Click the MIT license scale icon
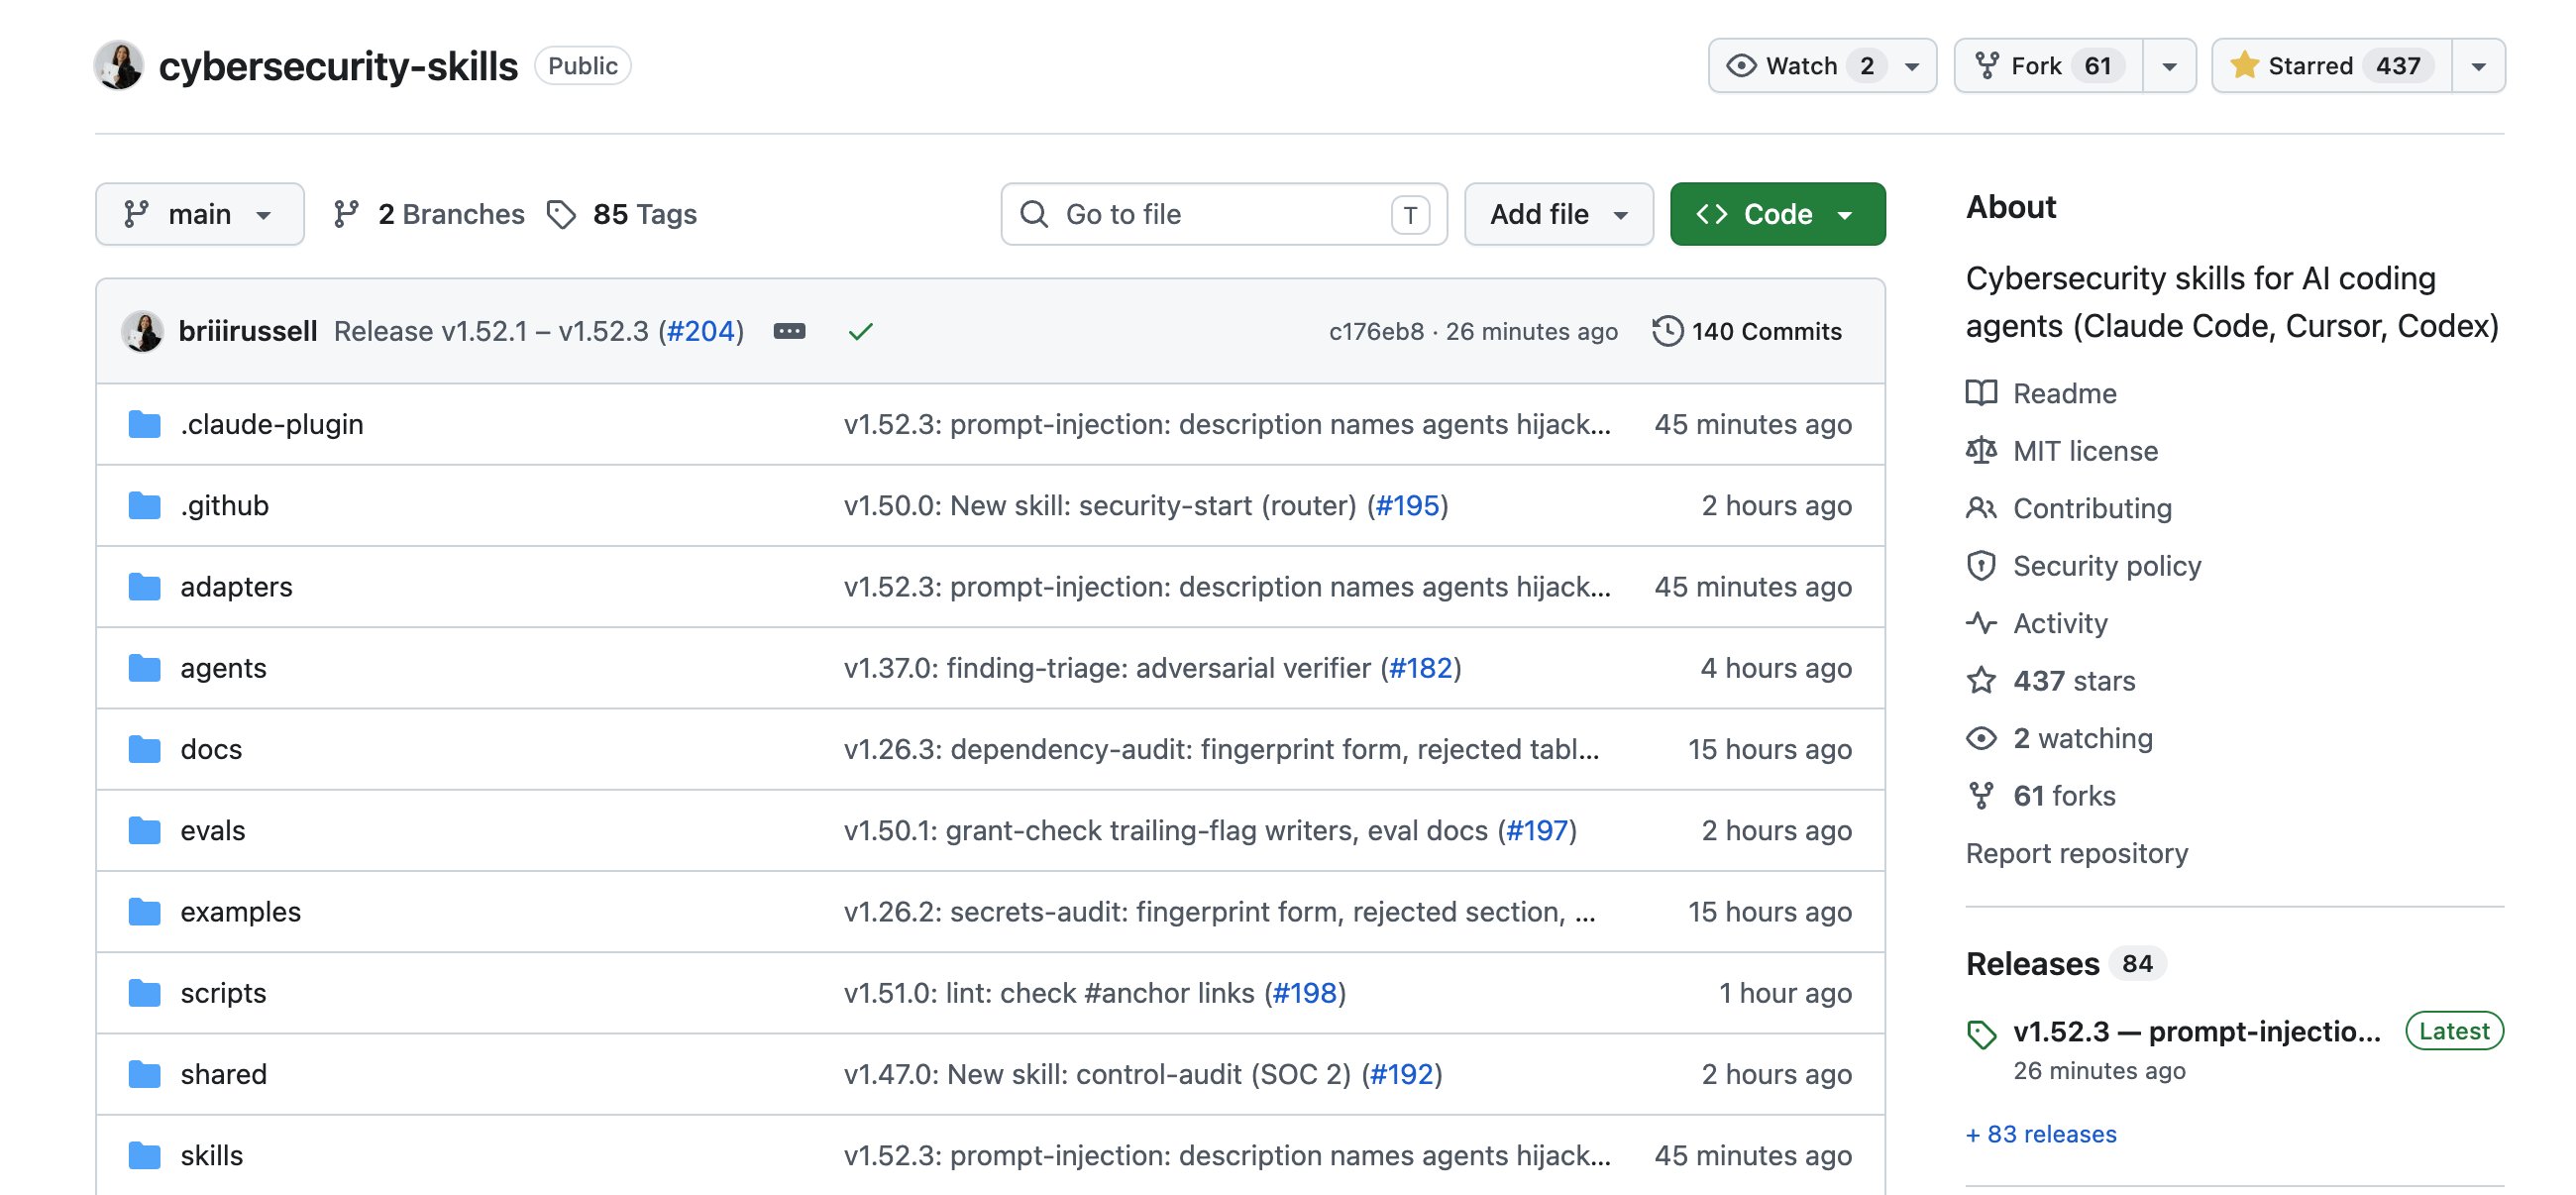 click(x=1981, y=451)
